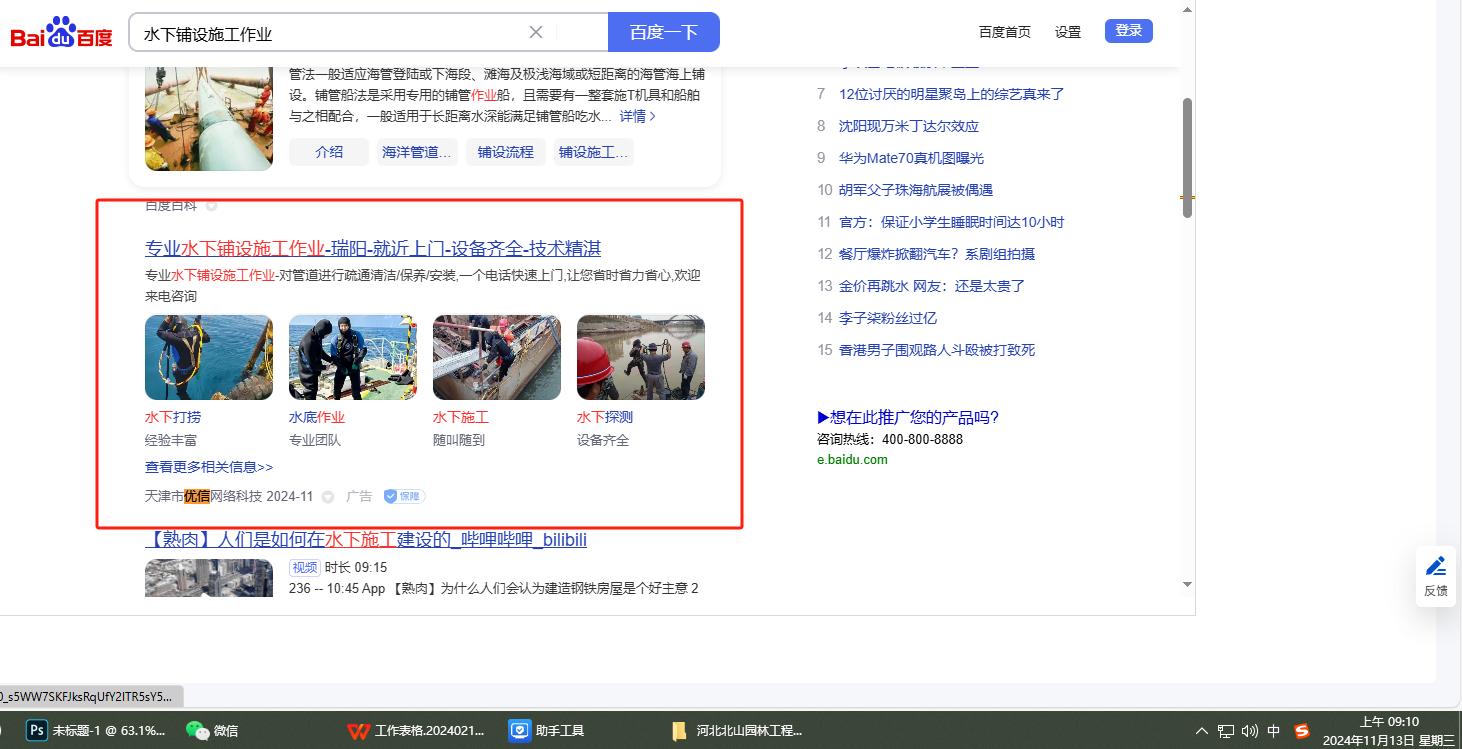Click the 登录 login button
Screen dimensions: 1462x749
pos(1128,31)
